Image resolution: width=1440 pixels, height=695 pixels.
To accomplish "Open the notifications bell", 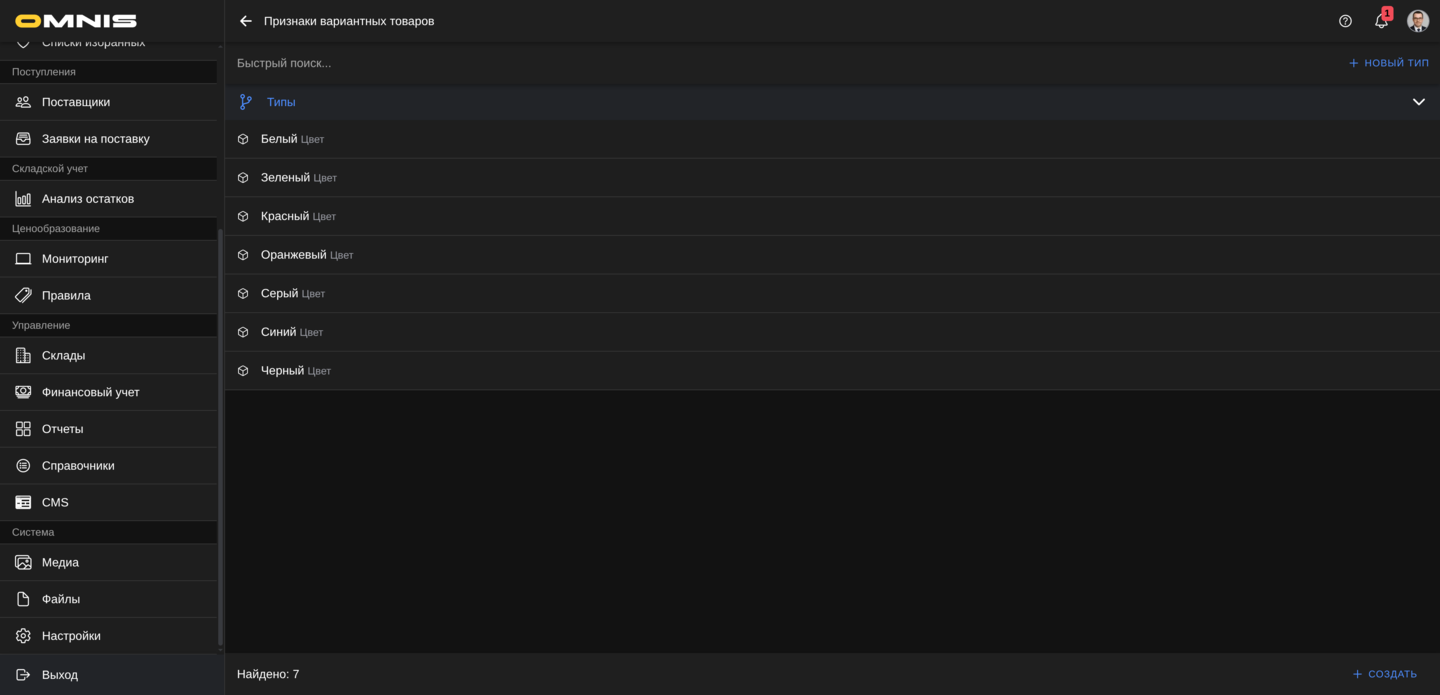I will tap(1381, 21).
